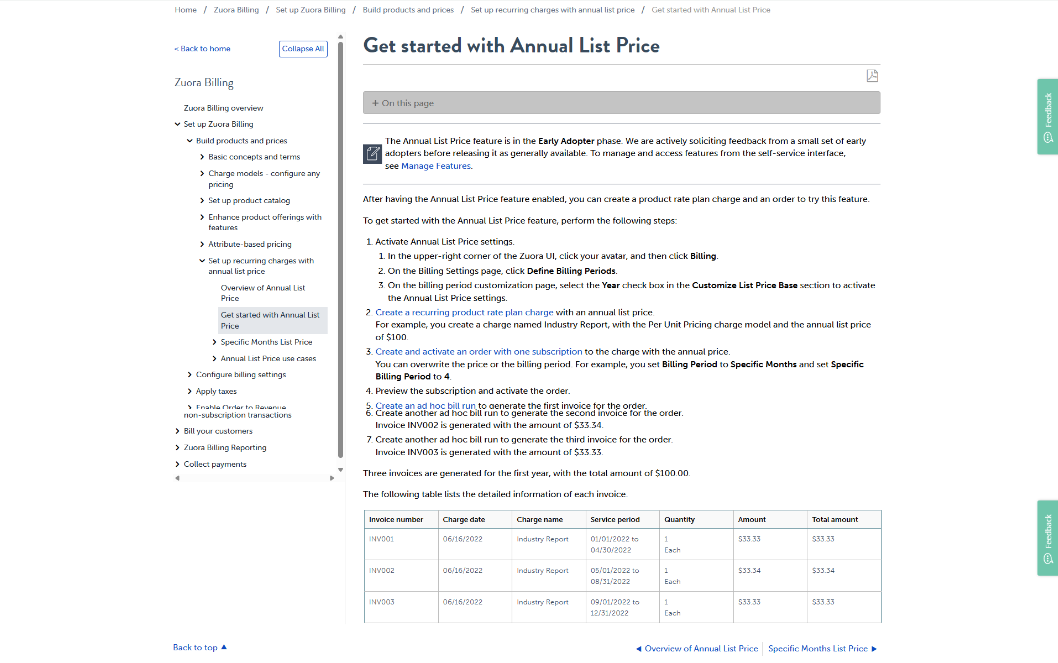
Task: Collapse Set up recurring charges with annual list price
Action: (x=202, y=261)
